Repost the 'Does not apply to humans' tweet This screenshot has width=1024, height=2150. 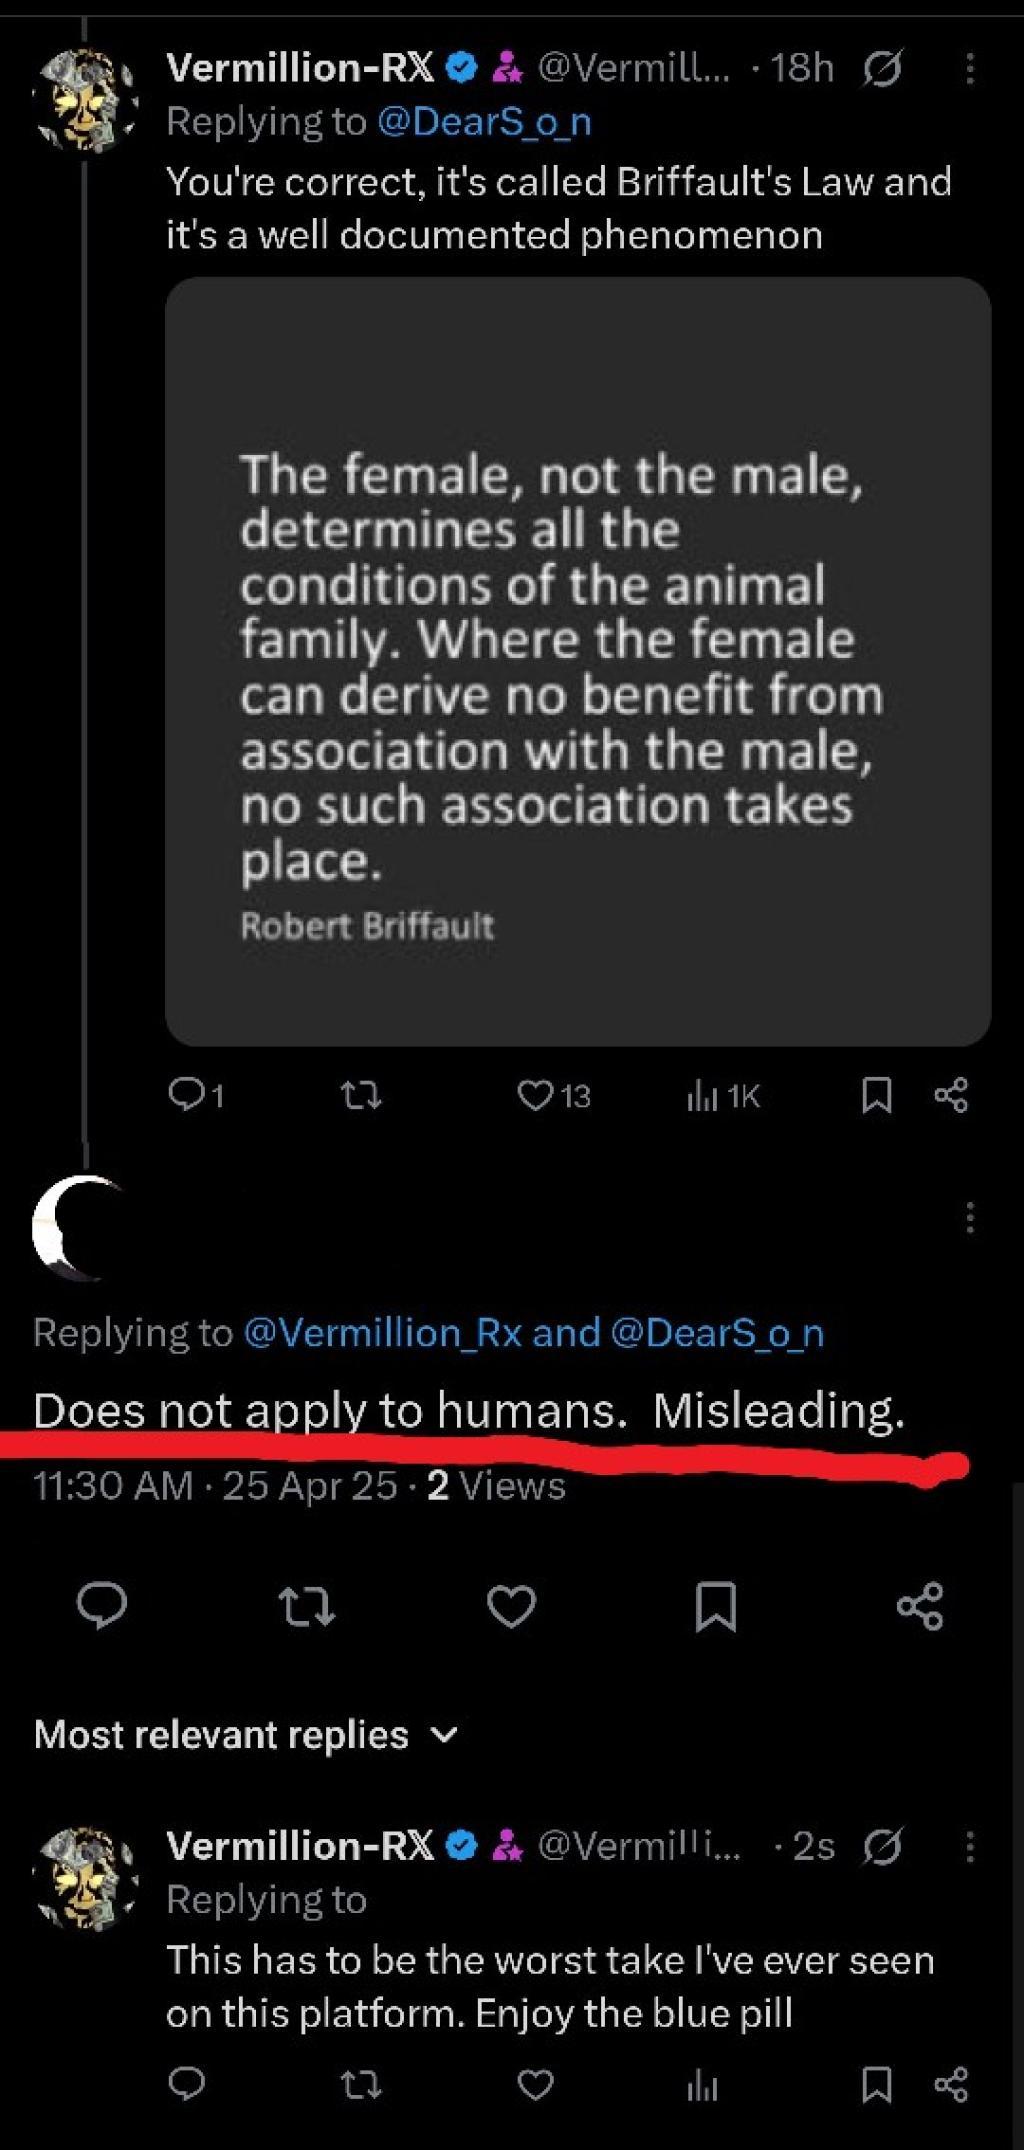pyautogui.click(x=306, y=1606)
